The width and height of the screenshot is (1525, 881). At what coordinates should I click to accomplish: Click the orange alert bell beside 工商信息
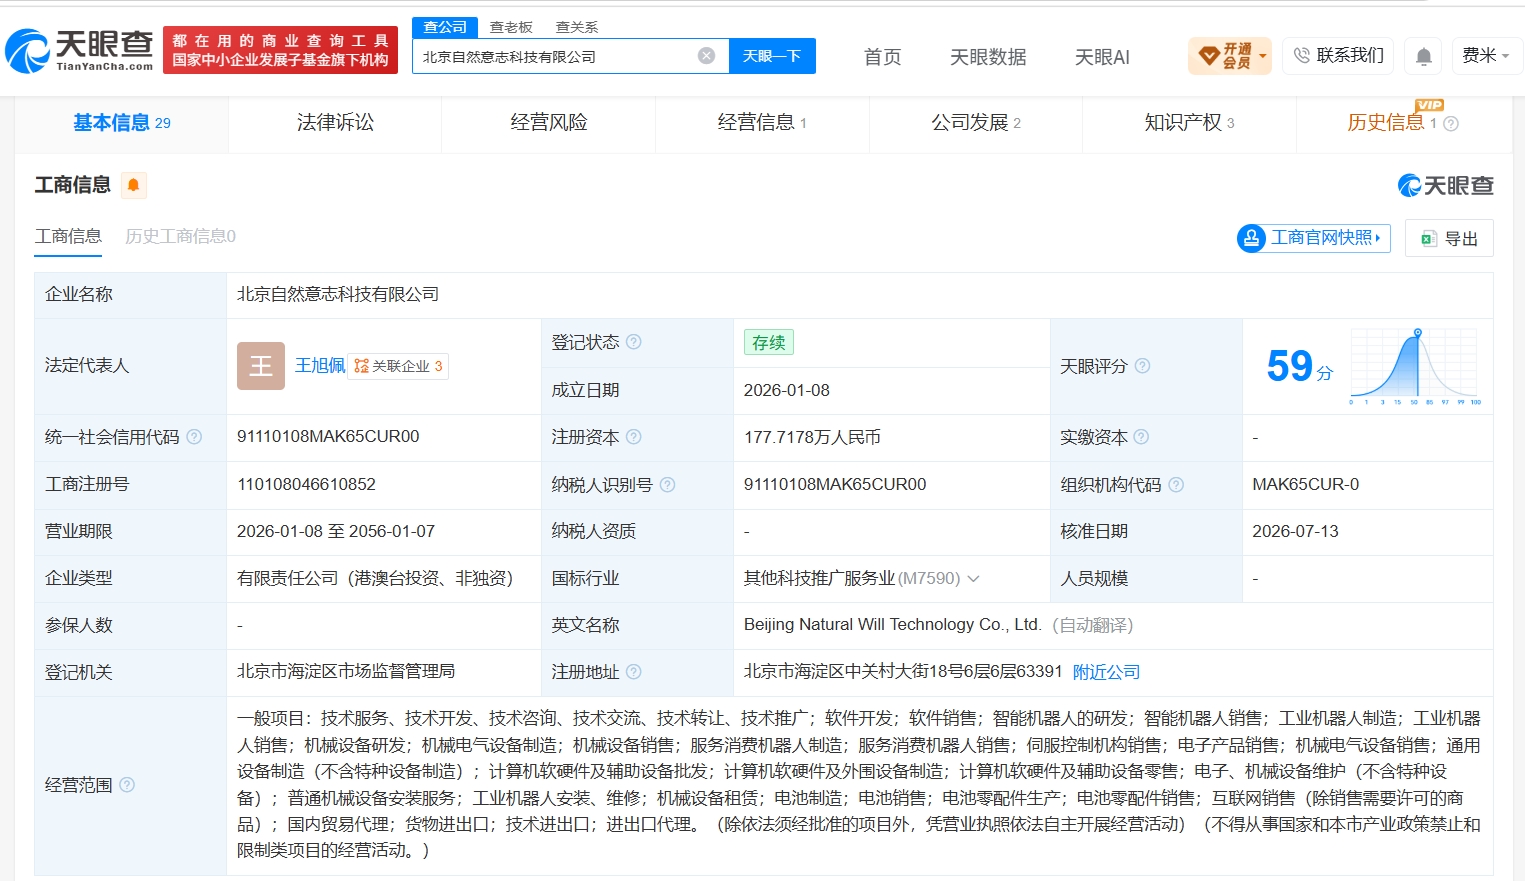[133, 185]
